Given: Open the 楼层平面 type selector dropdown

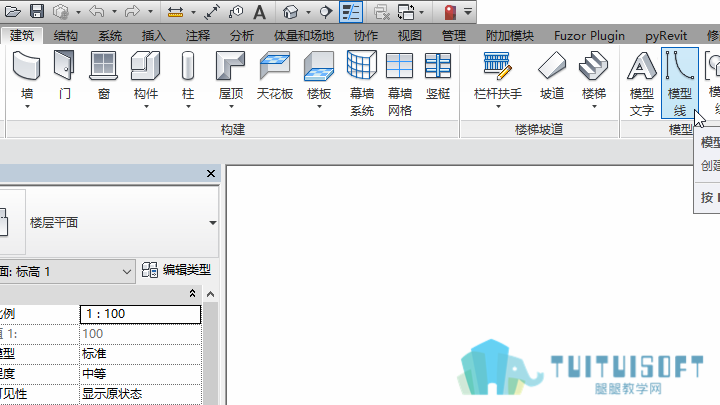Looking at the screenshot, I should pyautogui.click(x=213, y=223).
